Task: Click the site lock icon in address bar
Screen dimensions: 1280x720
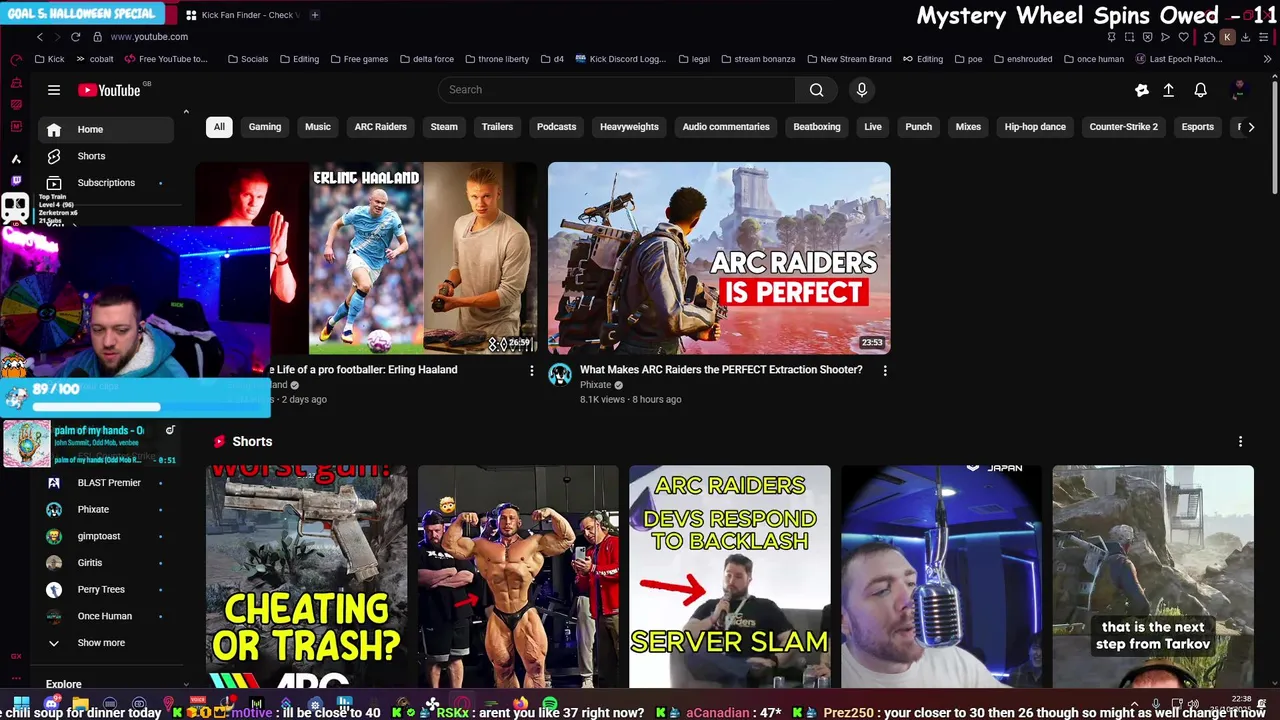Action: (x=97, y=37)
